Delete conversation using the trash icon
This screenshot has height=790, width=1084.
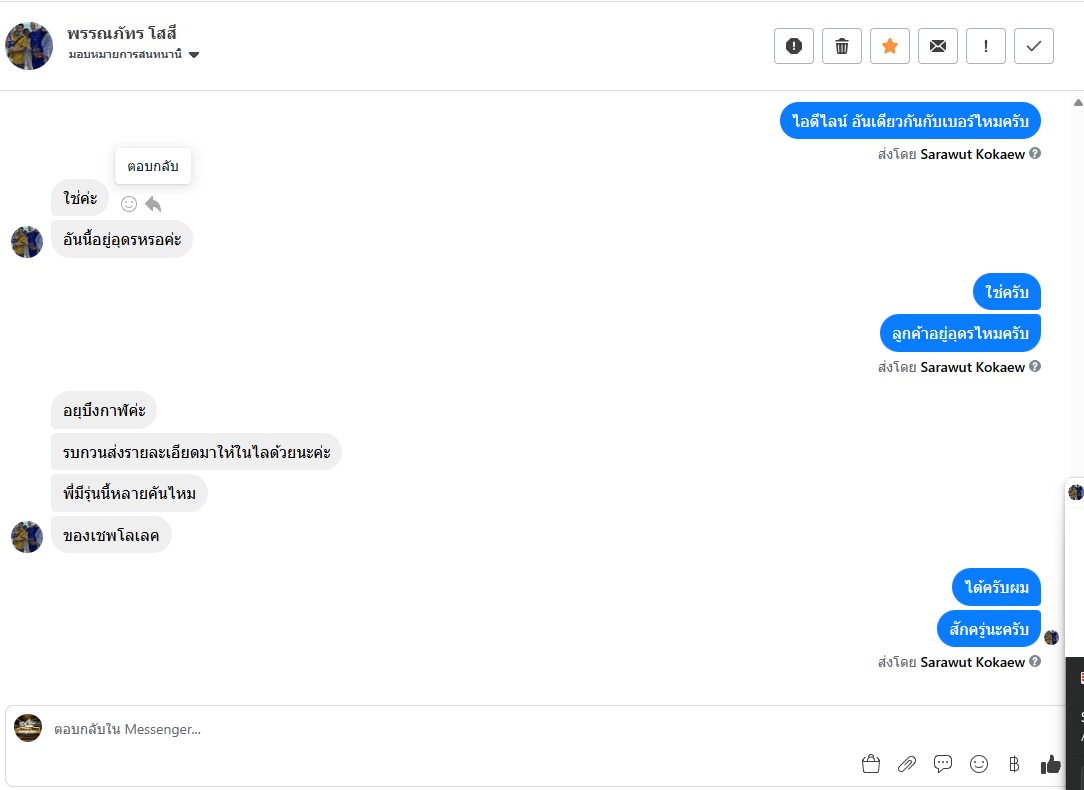(842, 46)
